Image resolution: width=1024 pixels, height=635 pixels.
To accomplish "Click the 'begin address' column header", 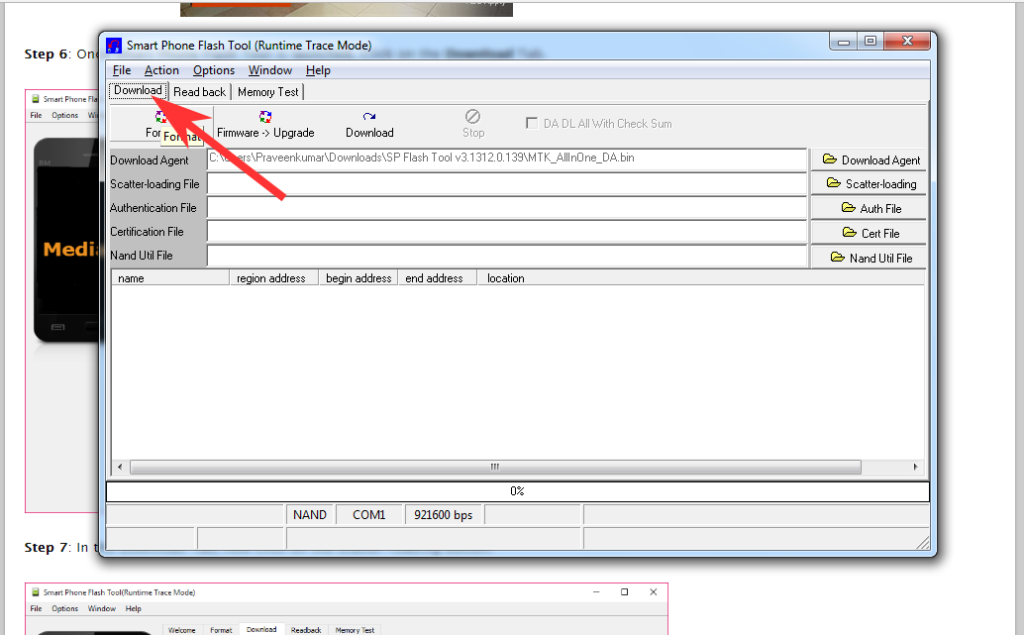I will [358, 278].
